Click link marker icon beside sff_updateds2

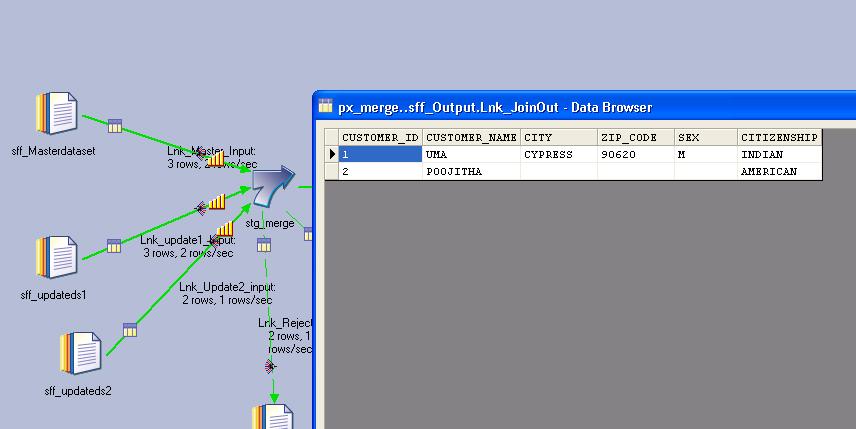pos(130,330)
